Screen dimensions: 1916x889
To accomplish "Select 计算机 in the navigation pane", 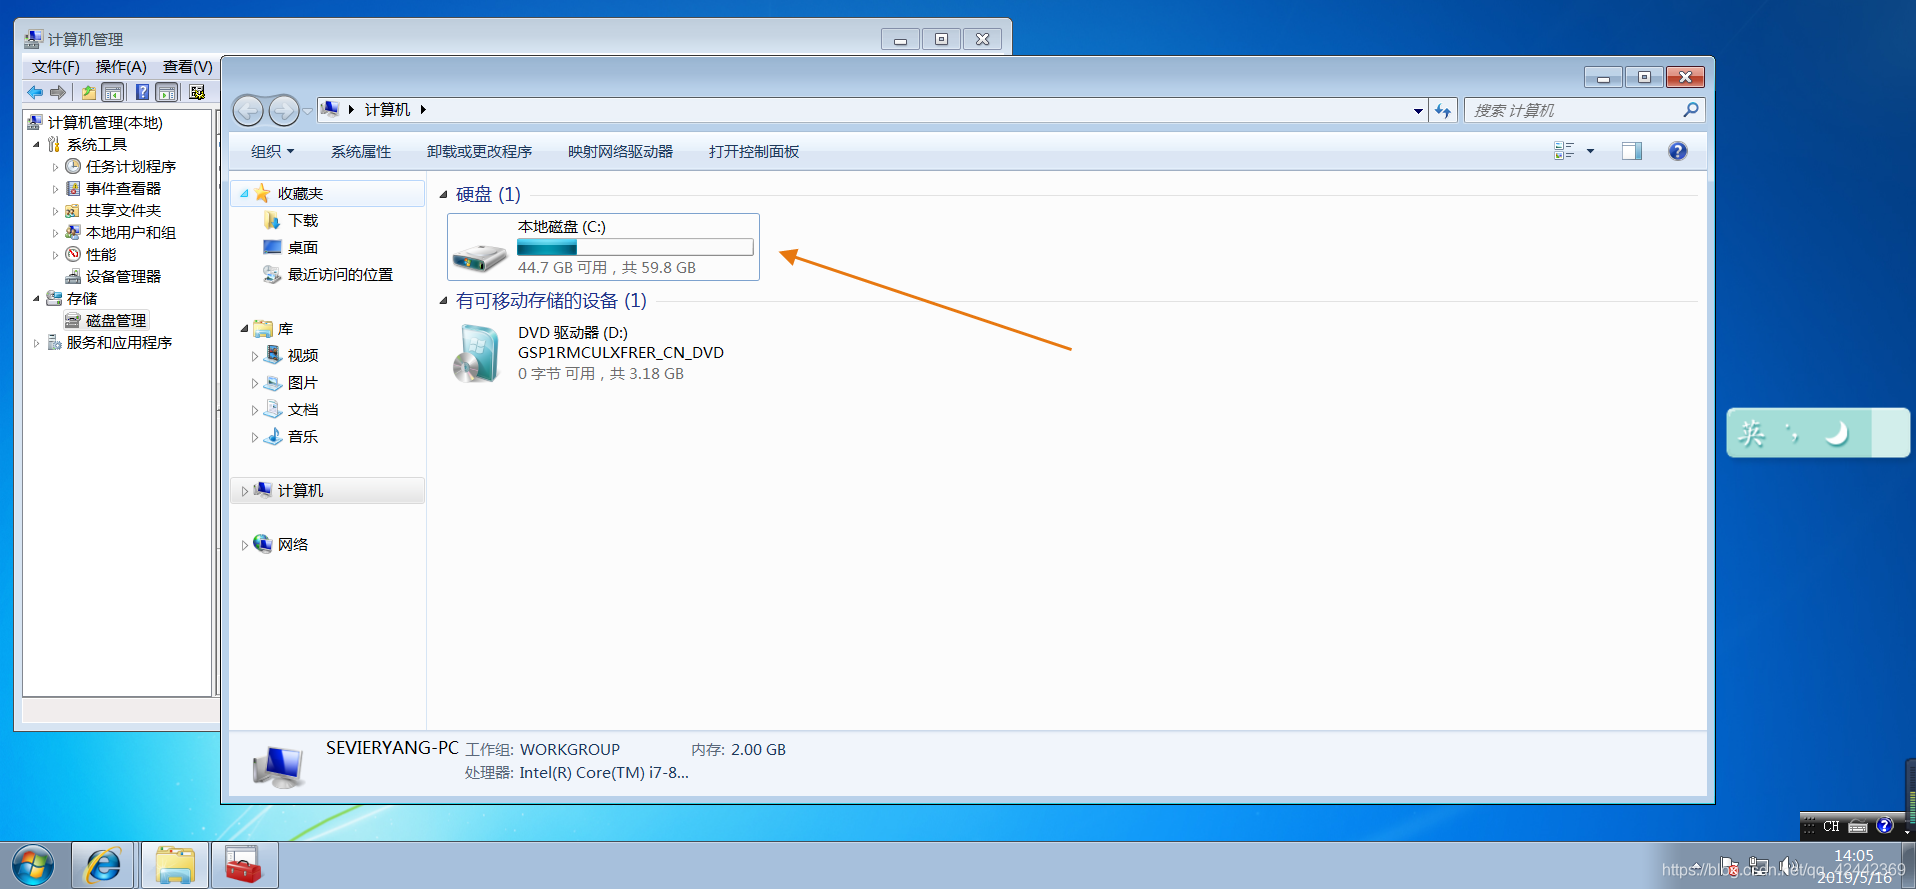I will point(300,491).
